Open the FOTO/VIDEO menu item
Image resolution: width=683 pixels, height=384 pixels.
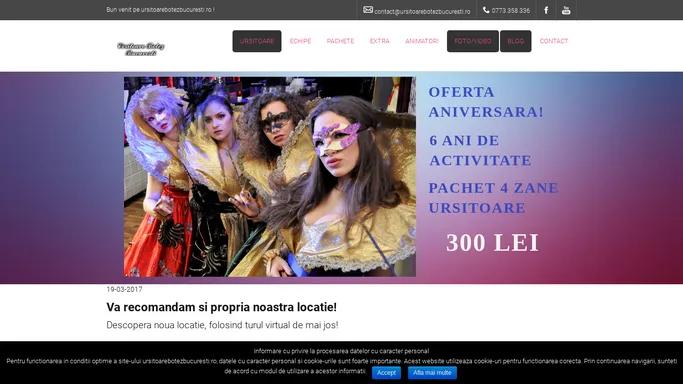pyautogui.click(x=473, y=41)
